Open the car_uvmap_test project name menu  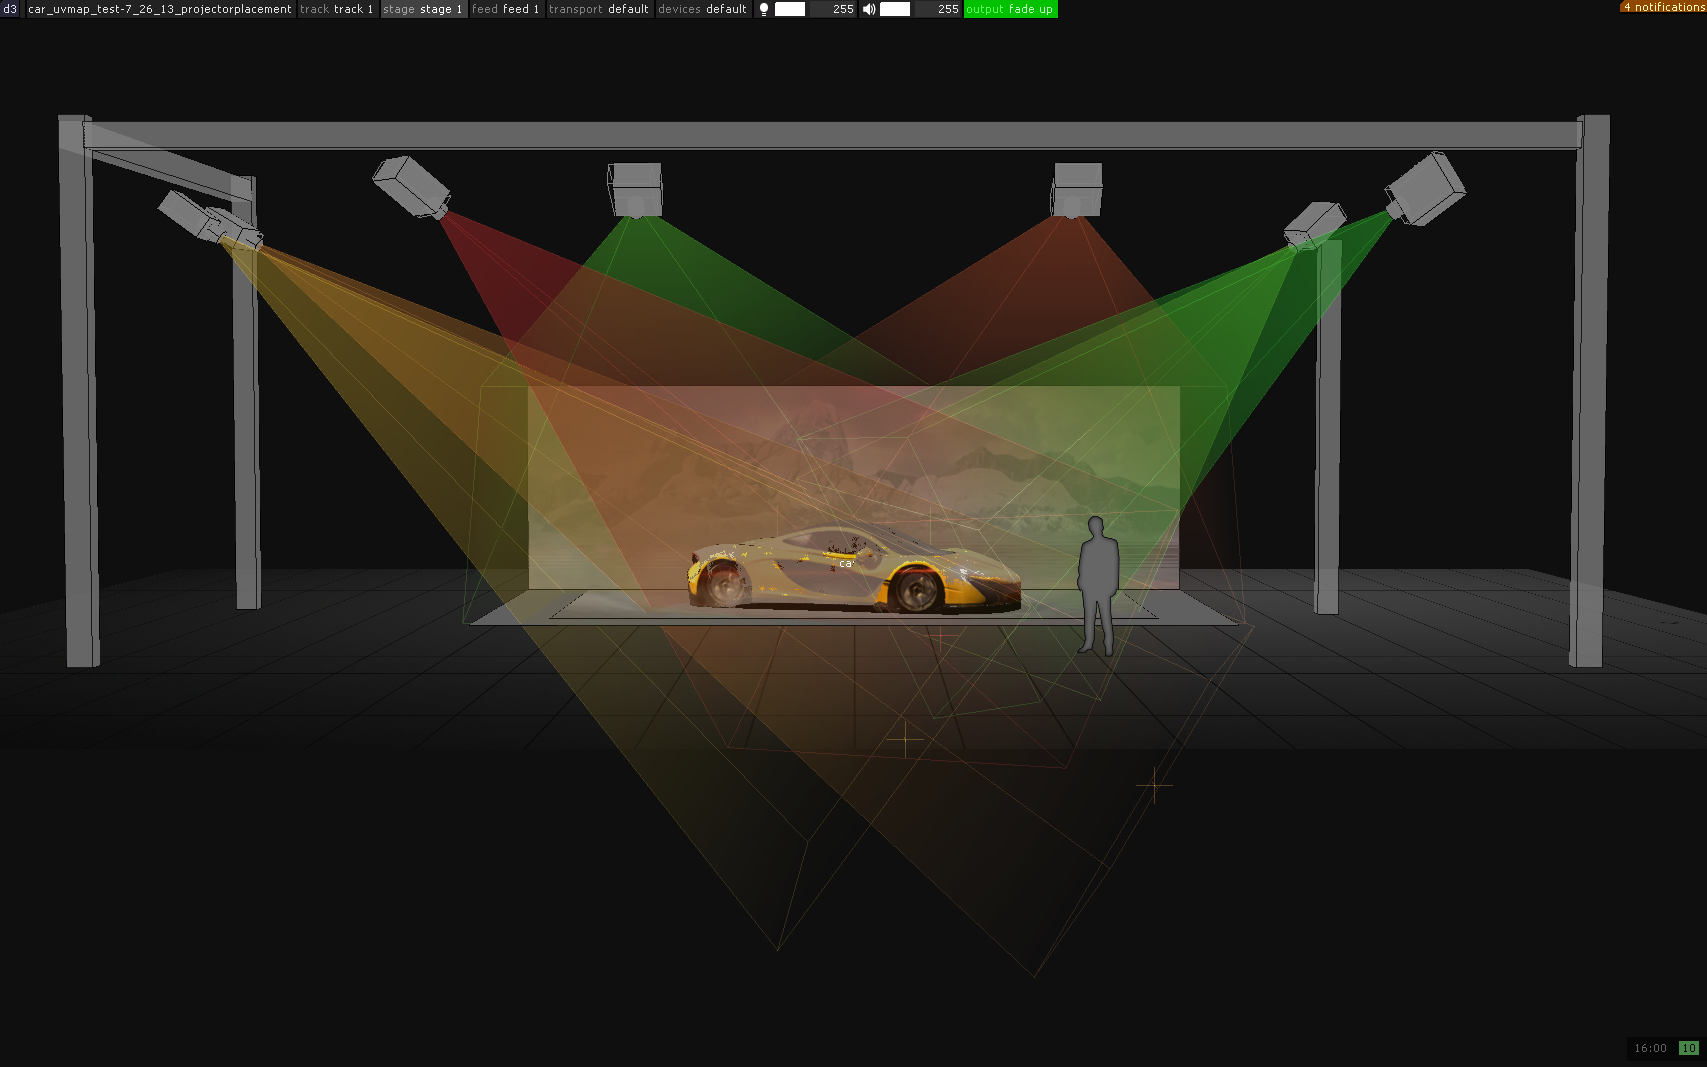[160, 9]
